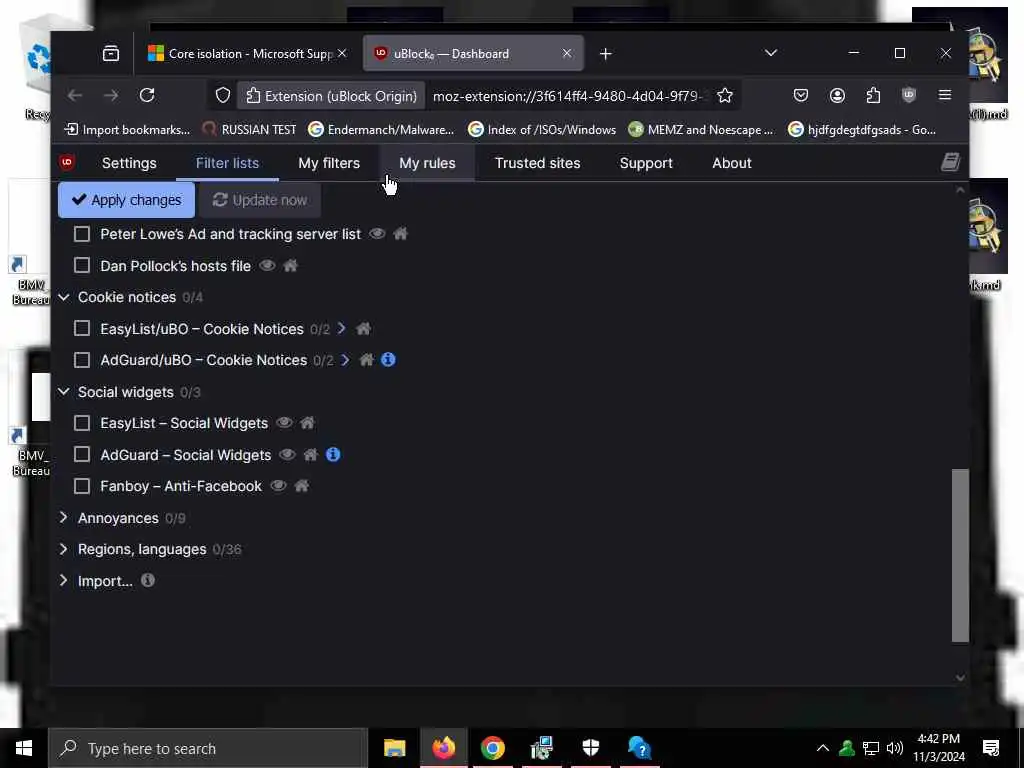View AdGuard Social Widgets list content
1024x768 pixels.
tap(287, 455)
